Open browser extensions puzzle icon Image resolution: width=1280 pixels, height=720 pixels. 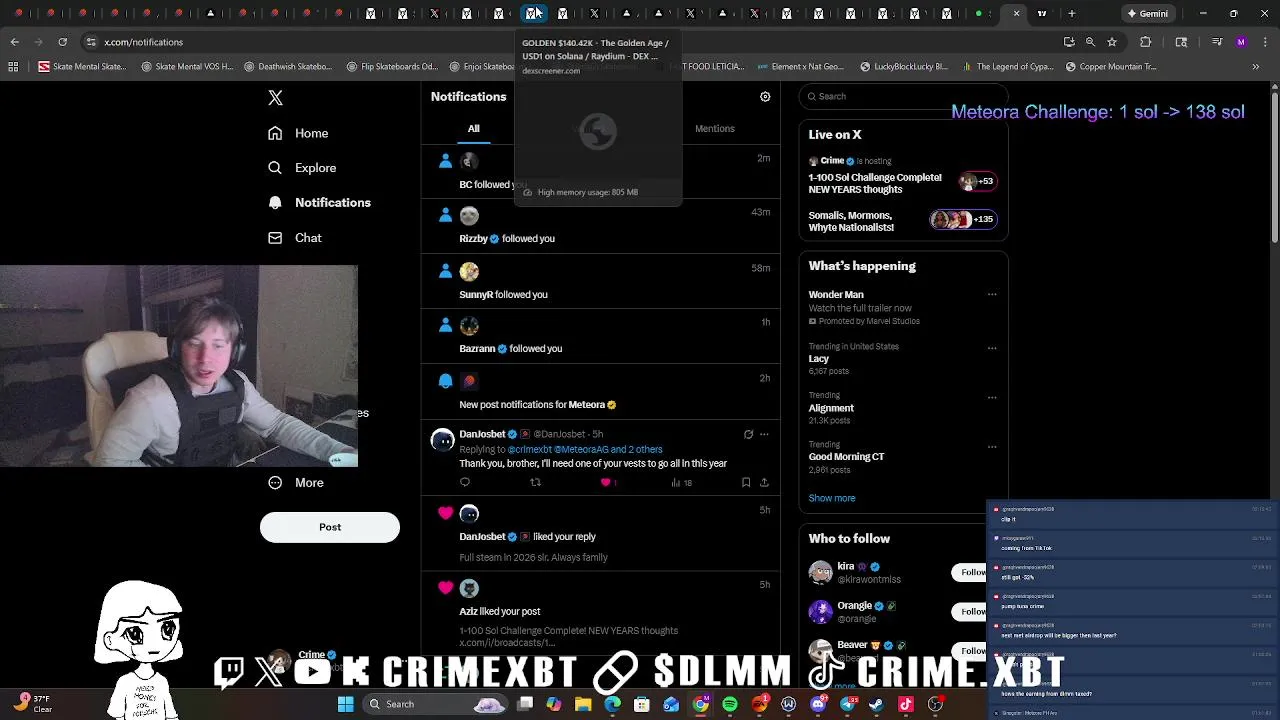pos(1146,42)
